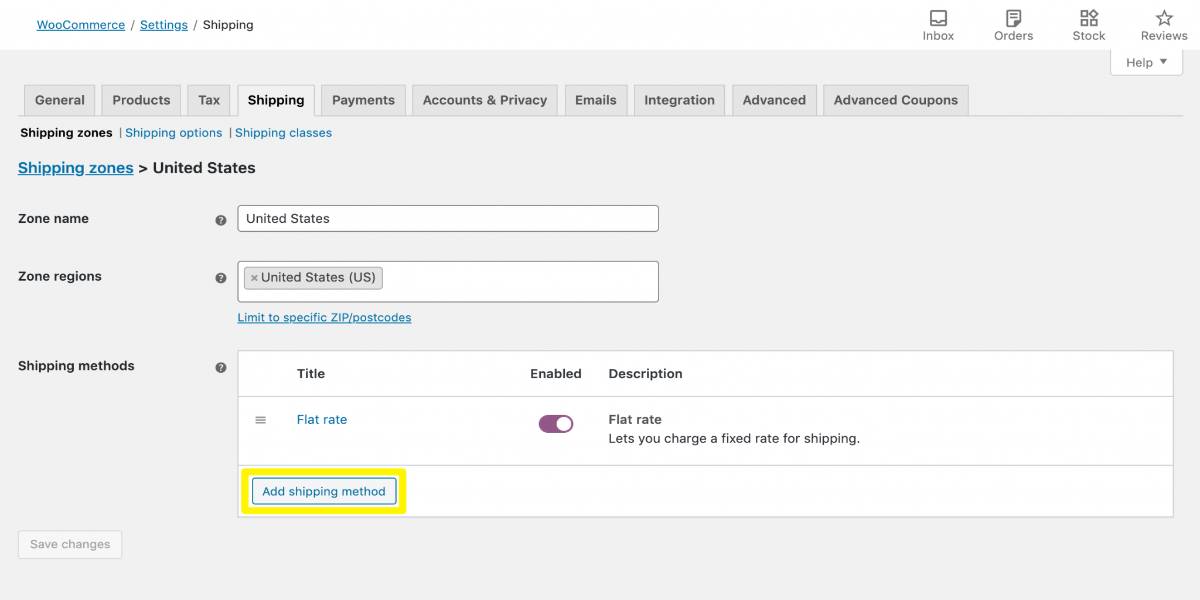Screen dimensions: 1200x600
Task: Click the Shipping methods help icon
Action: [x=221, y=367]
